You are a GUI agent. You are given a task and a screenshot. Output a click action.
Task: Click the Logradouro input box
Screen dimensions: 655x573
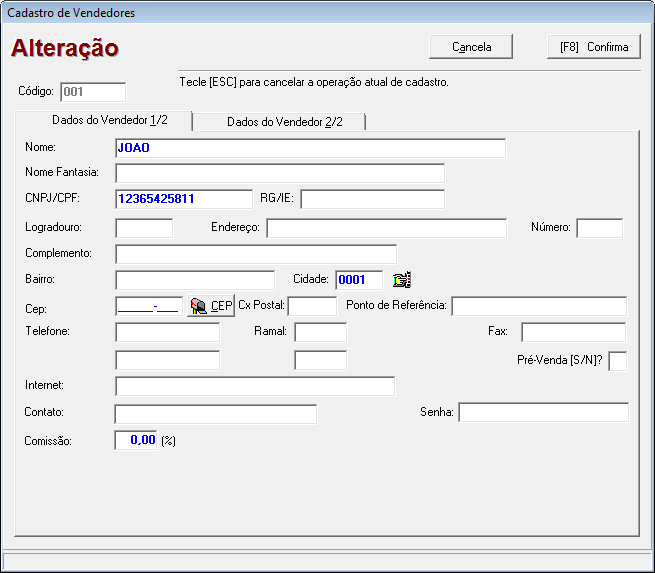click(x=144, y=228)
